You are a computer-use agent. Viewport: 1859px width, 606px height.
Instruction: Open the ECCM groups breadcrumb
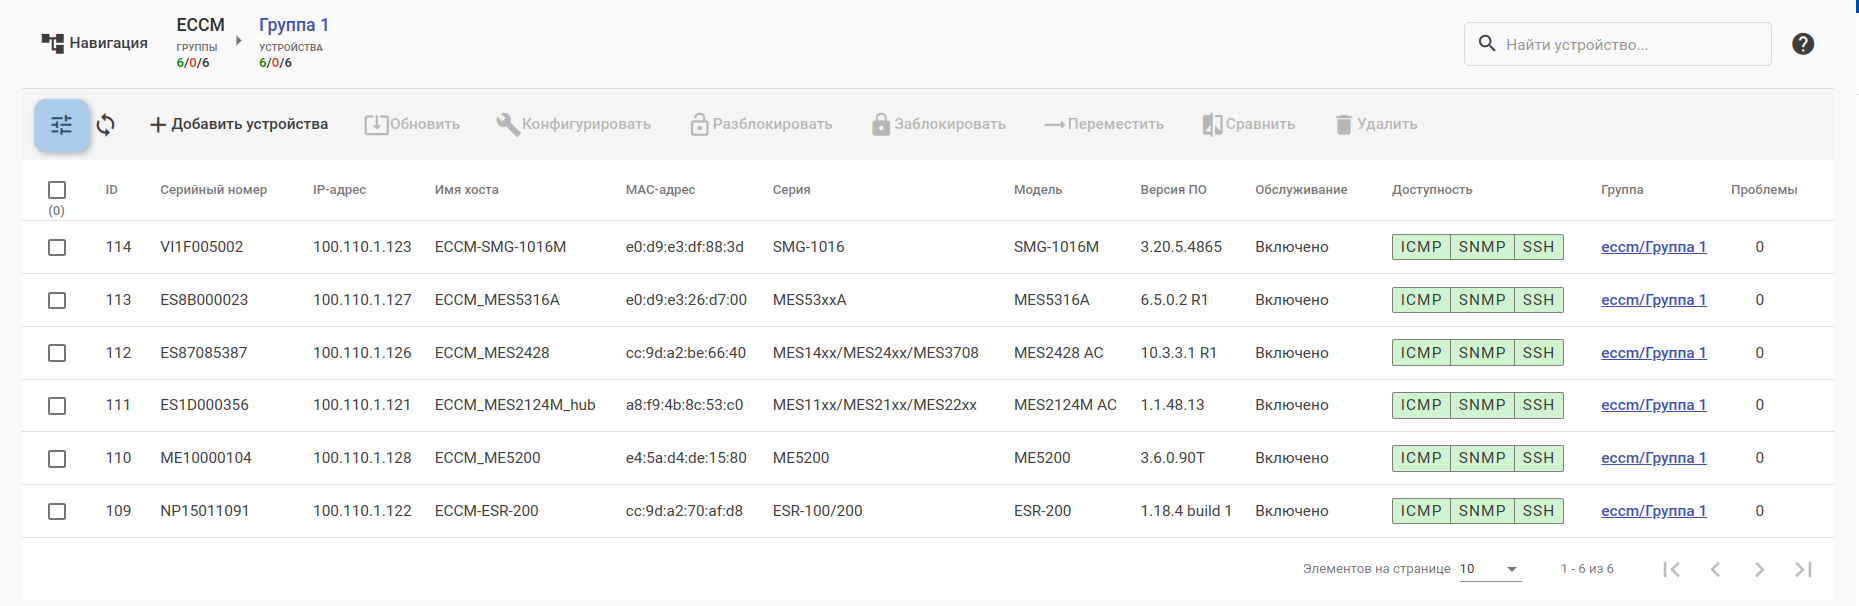pyautogui.click(x=200, y=25)
